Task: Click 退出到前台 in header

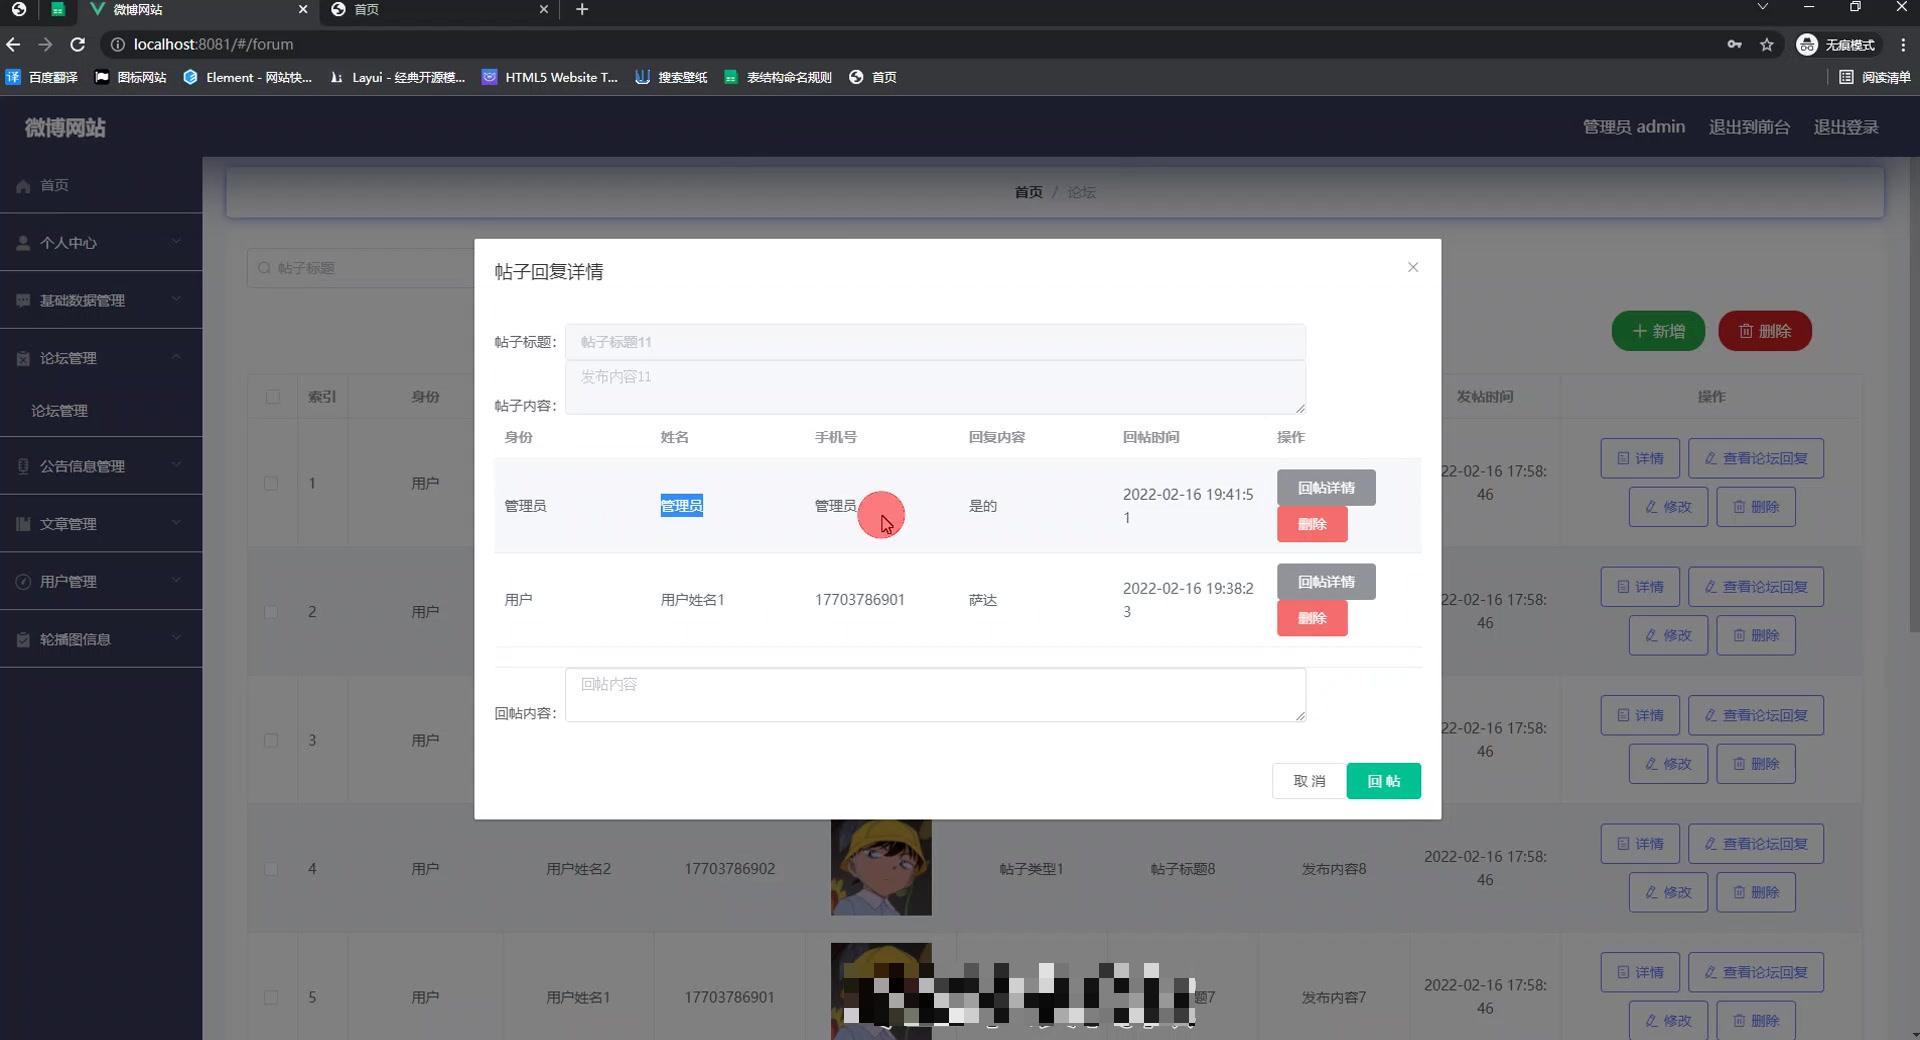Action: 1749,127
